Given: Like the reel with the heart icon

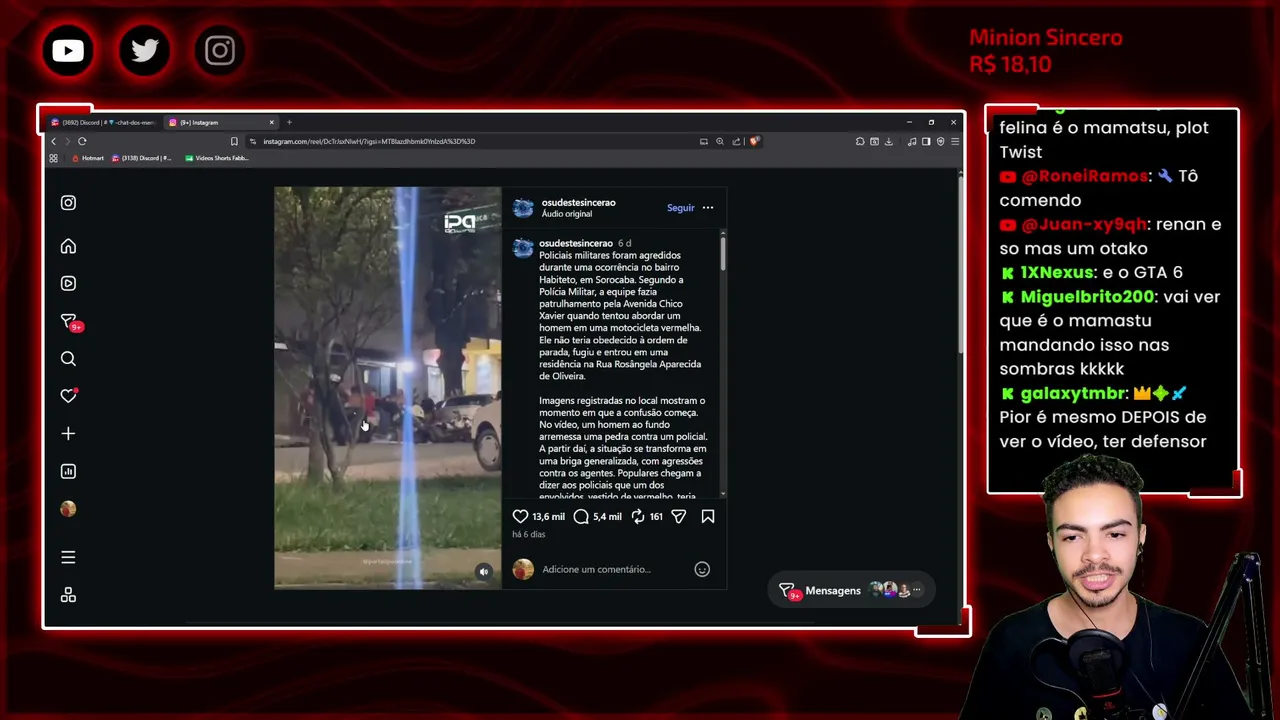Looking at the screenshot, I should point(520,516).
